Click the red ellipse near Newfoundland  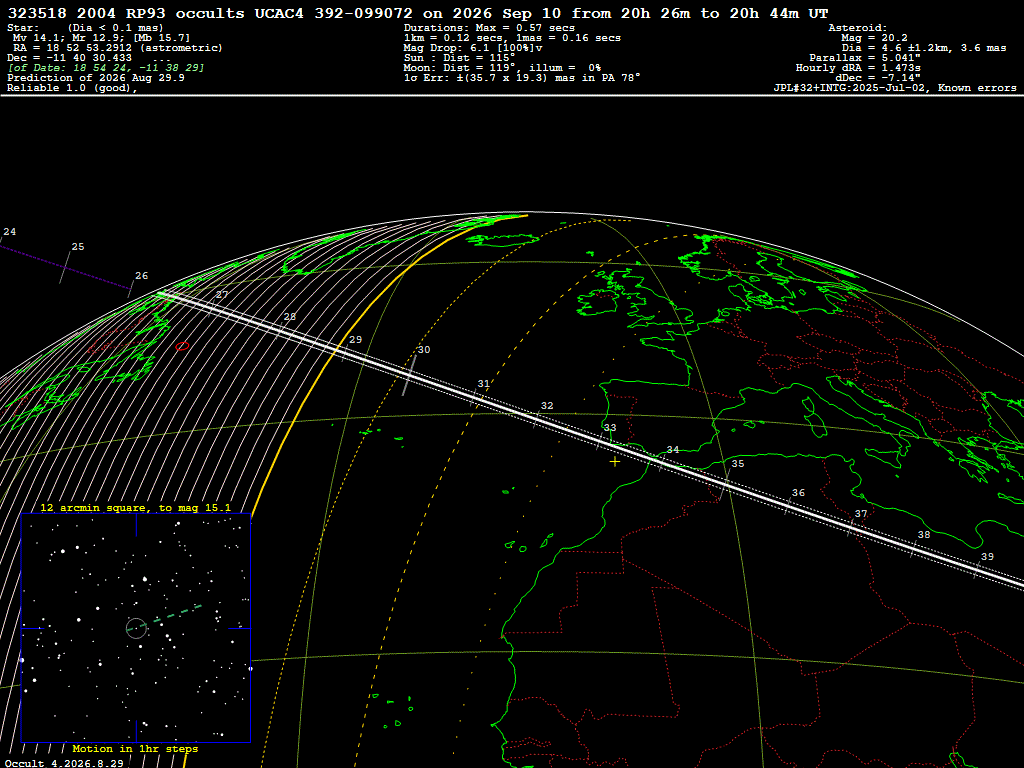coord(183,346)
